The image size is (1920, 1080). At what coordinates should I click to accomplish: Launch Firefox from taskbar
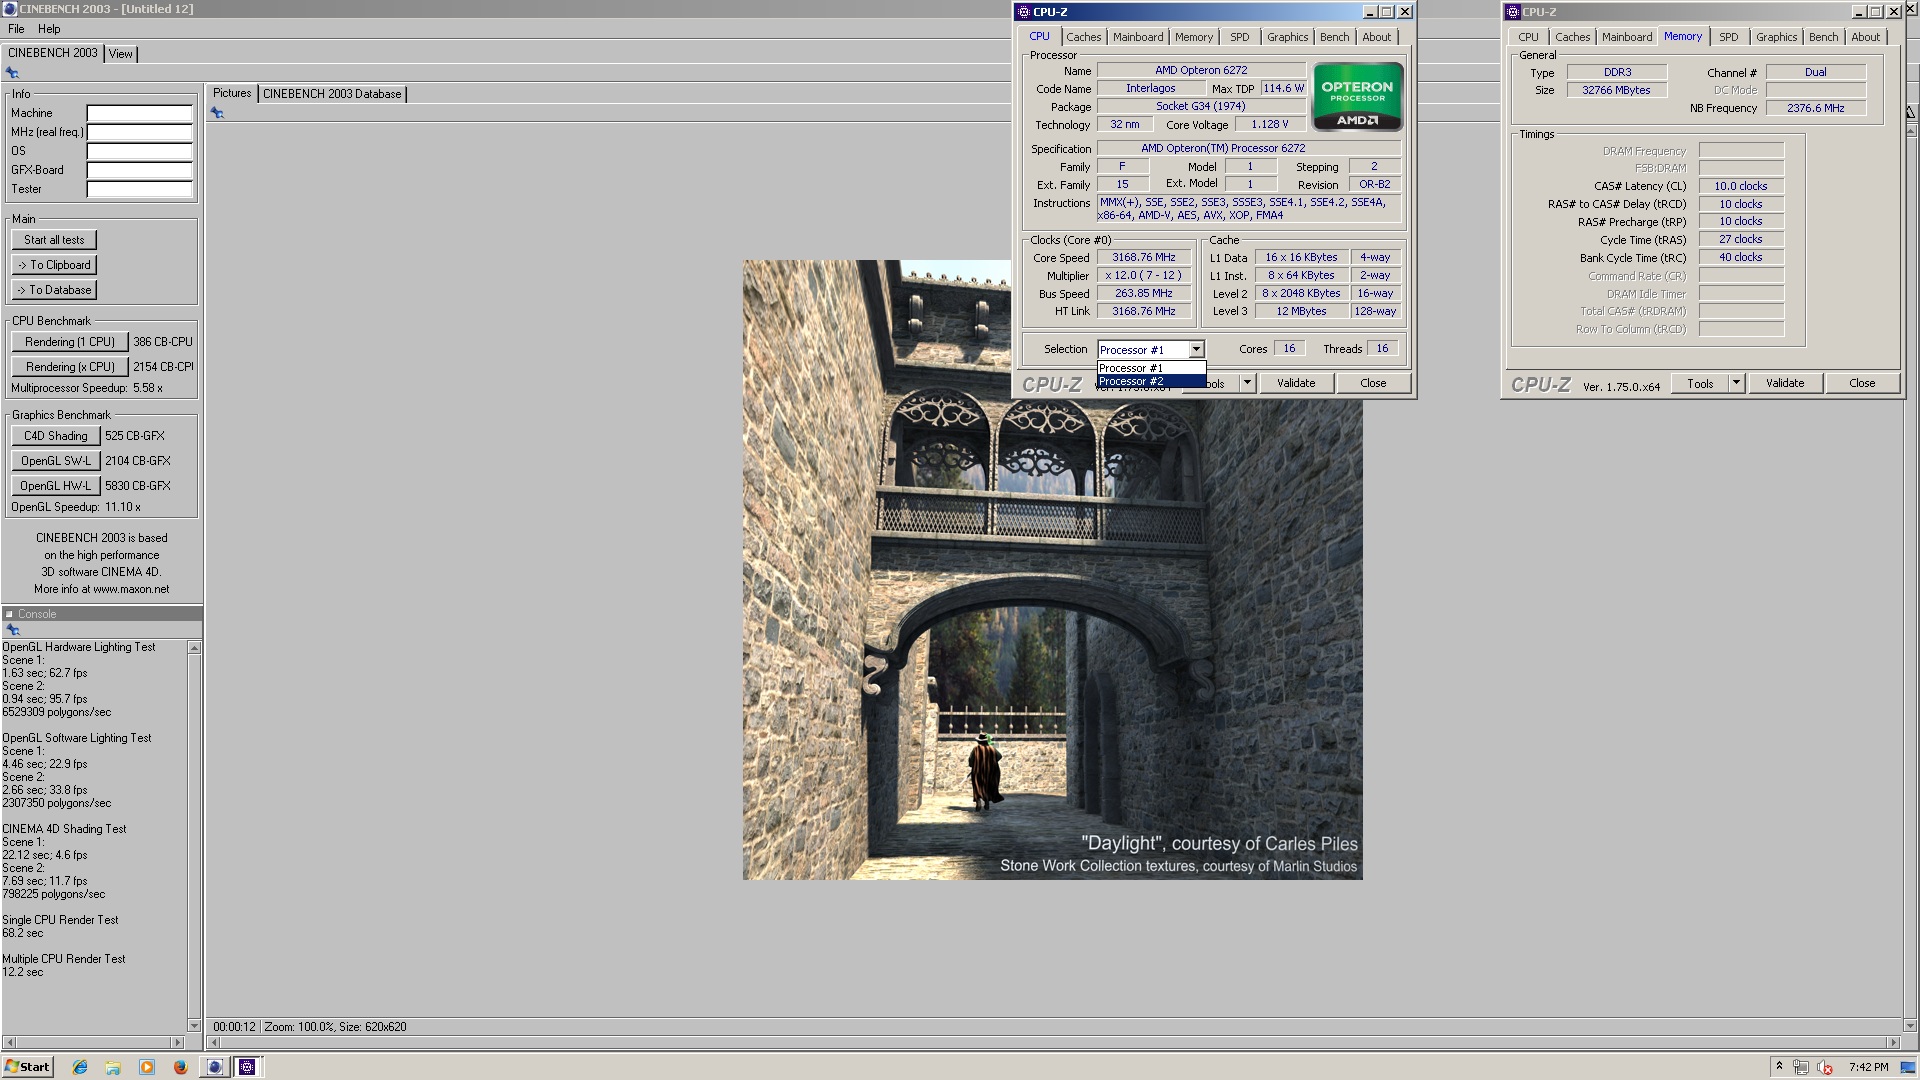coord(180,1067)
